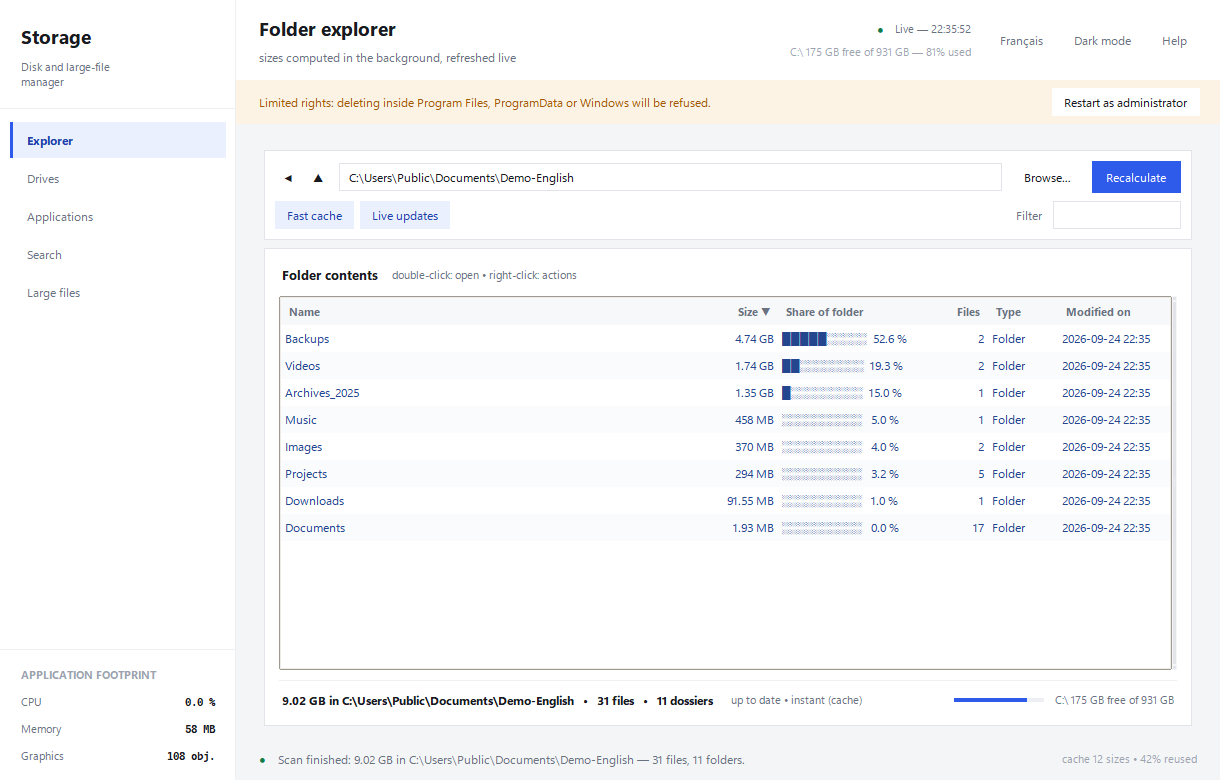Viewport: 1220px width, 780px height.
Task: Click the cache 12 sizes status text
Action: (1129, 760)
